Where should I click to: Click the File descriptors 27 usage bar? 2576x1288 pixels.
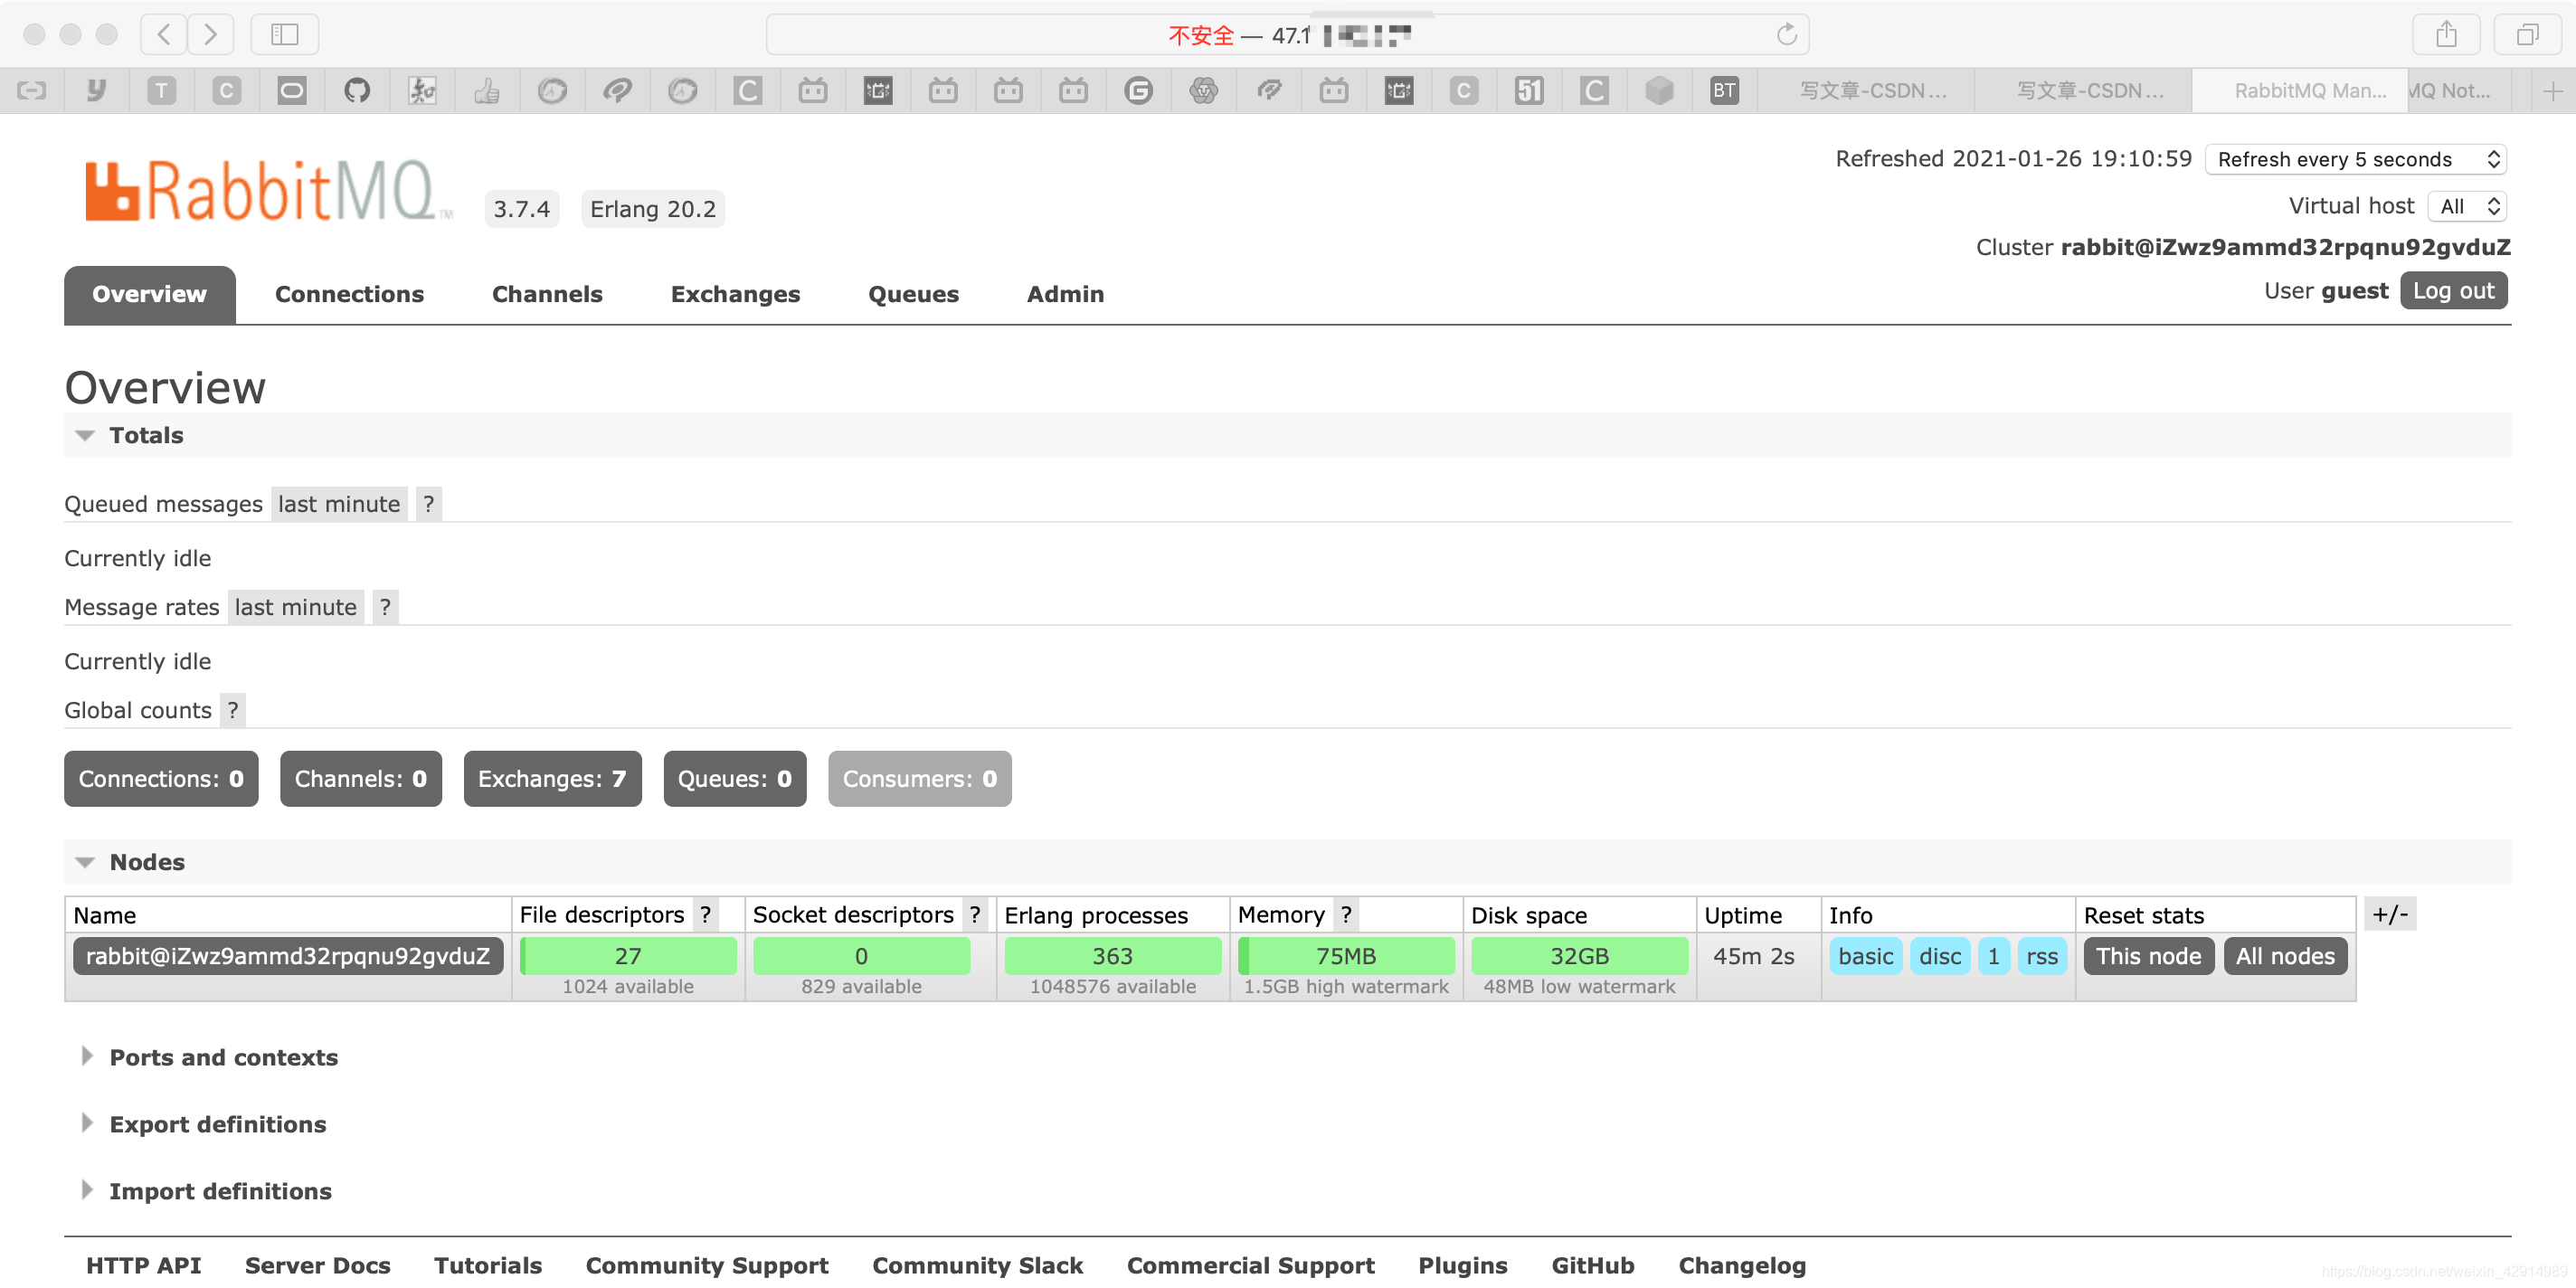point(628,956)
